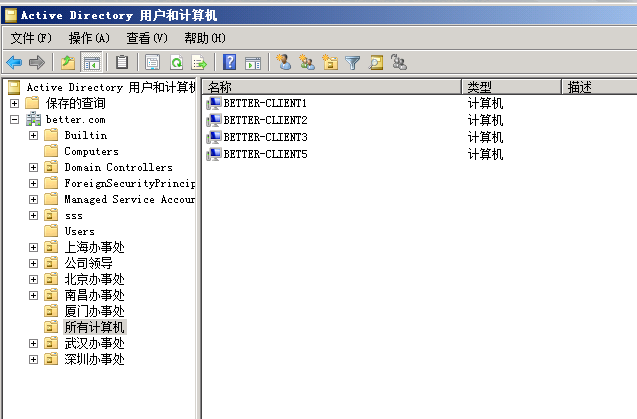
Task: Collapse the better.com domain node
Action: tap(14, 119)
